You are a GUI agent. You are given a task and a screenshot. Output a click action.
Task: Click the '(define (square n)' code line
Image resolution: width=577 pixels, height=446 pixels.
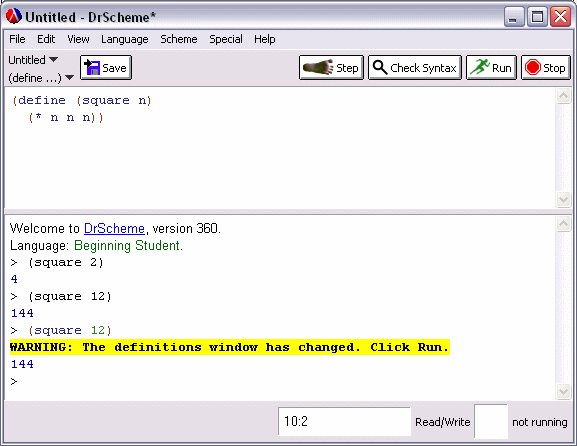coord(82,100)
